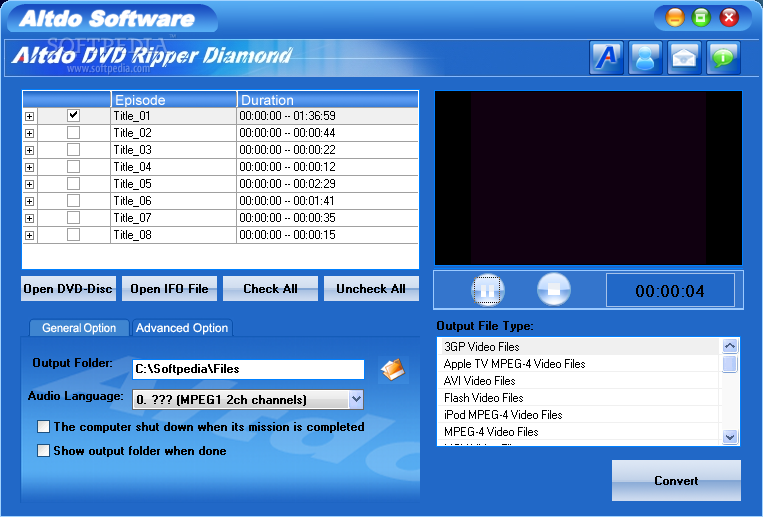Image resolution: width=763 pixels, height=517 pixels.
Task: Click the Episode column header
Action: coord(174,99)
